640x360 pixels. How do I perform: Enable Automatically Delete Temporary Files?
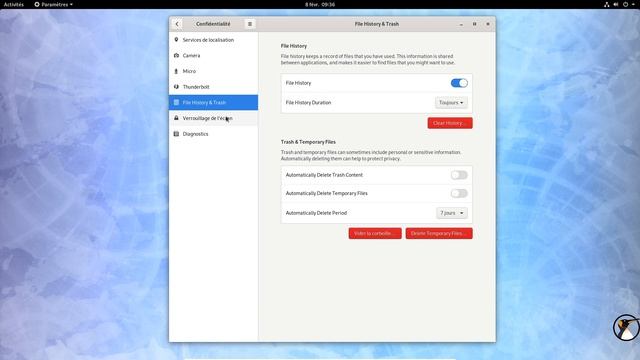(x=459, y=193)
